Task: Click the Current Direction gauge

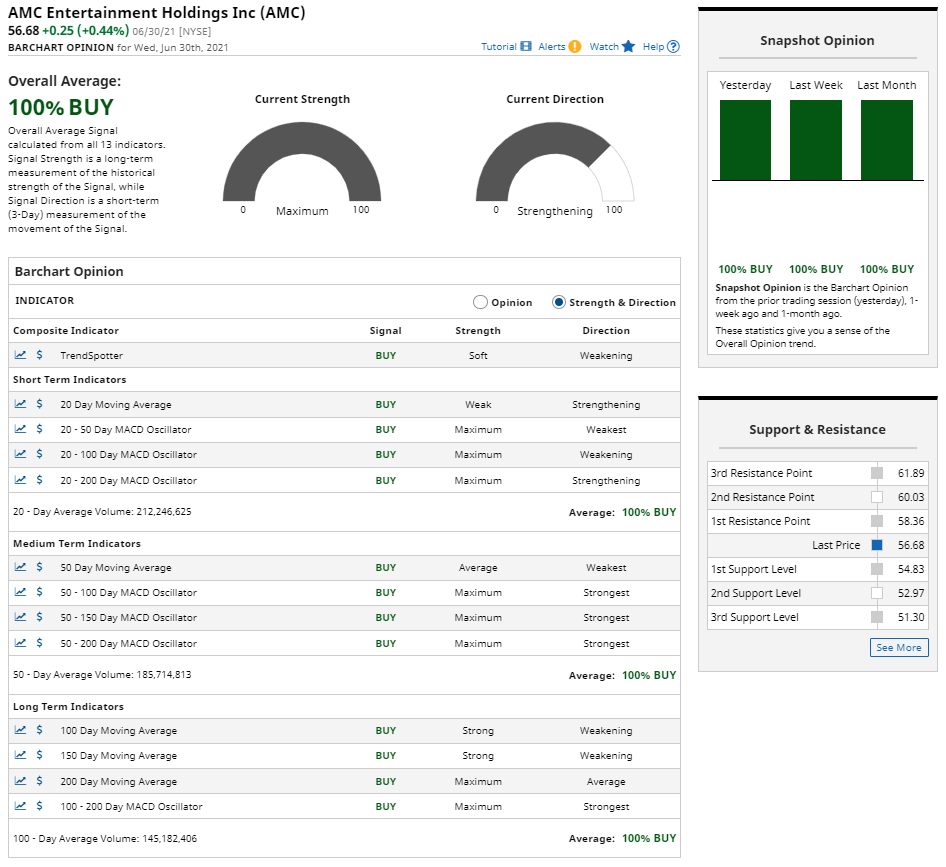Action: tap(555, 165)
